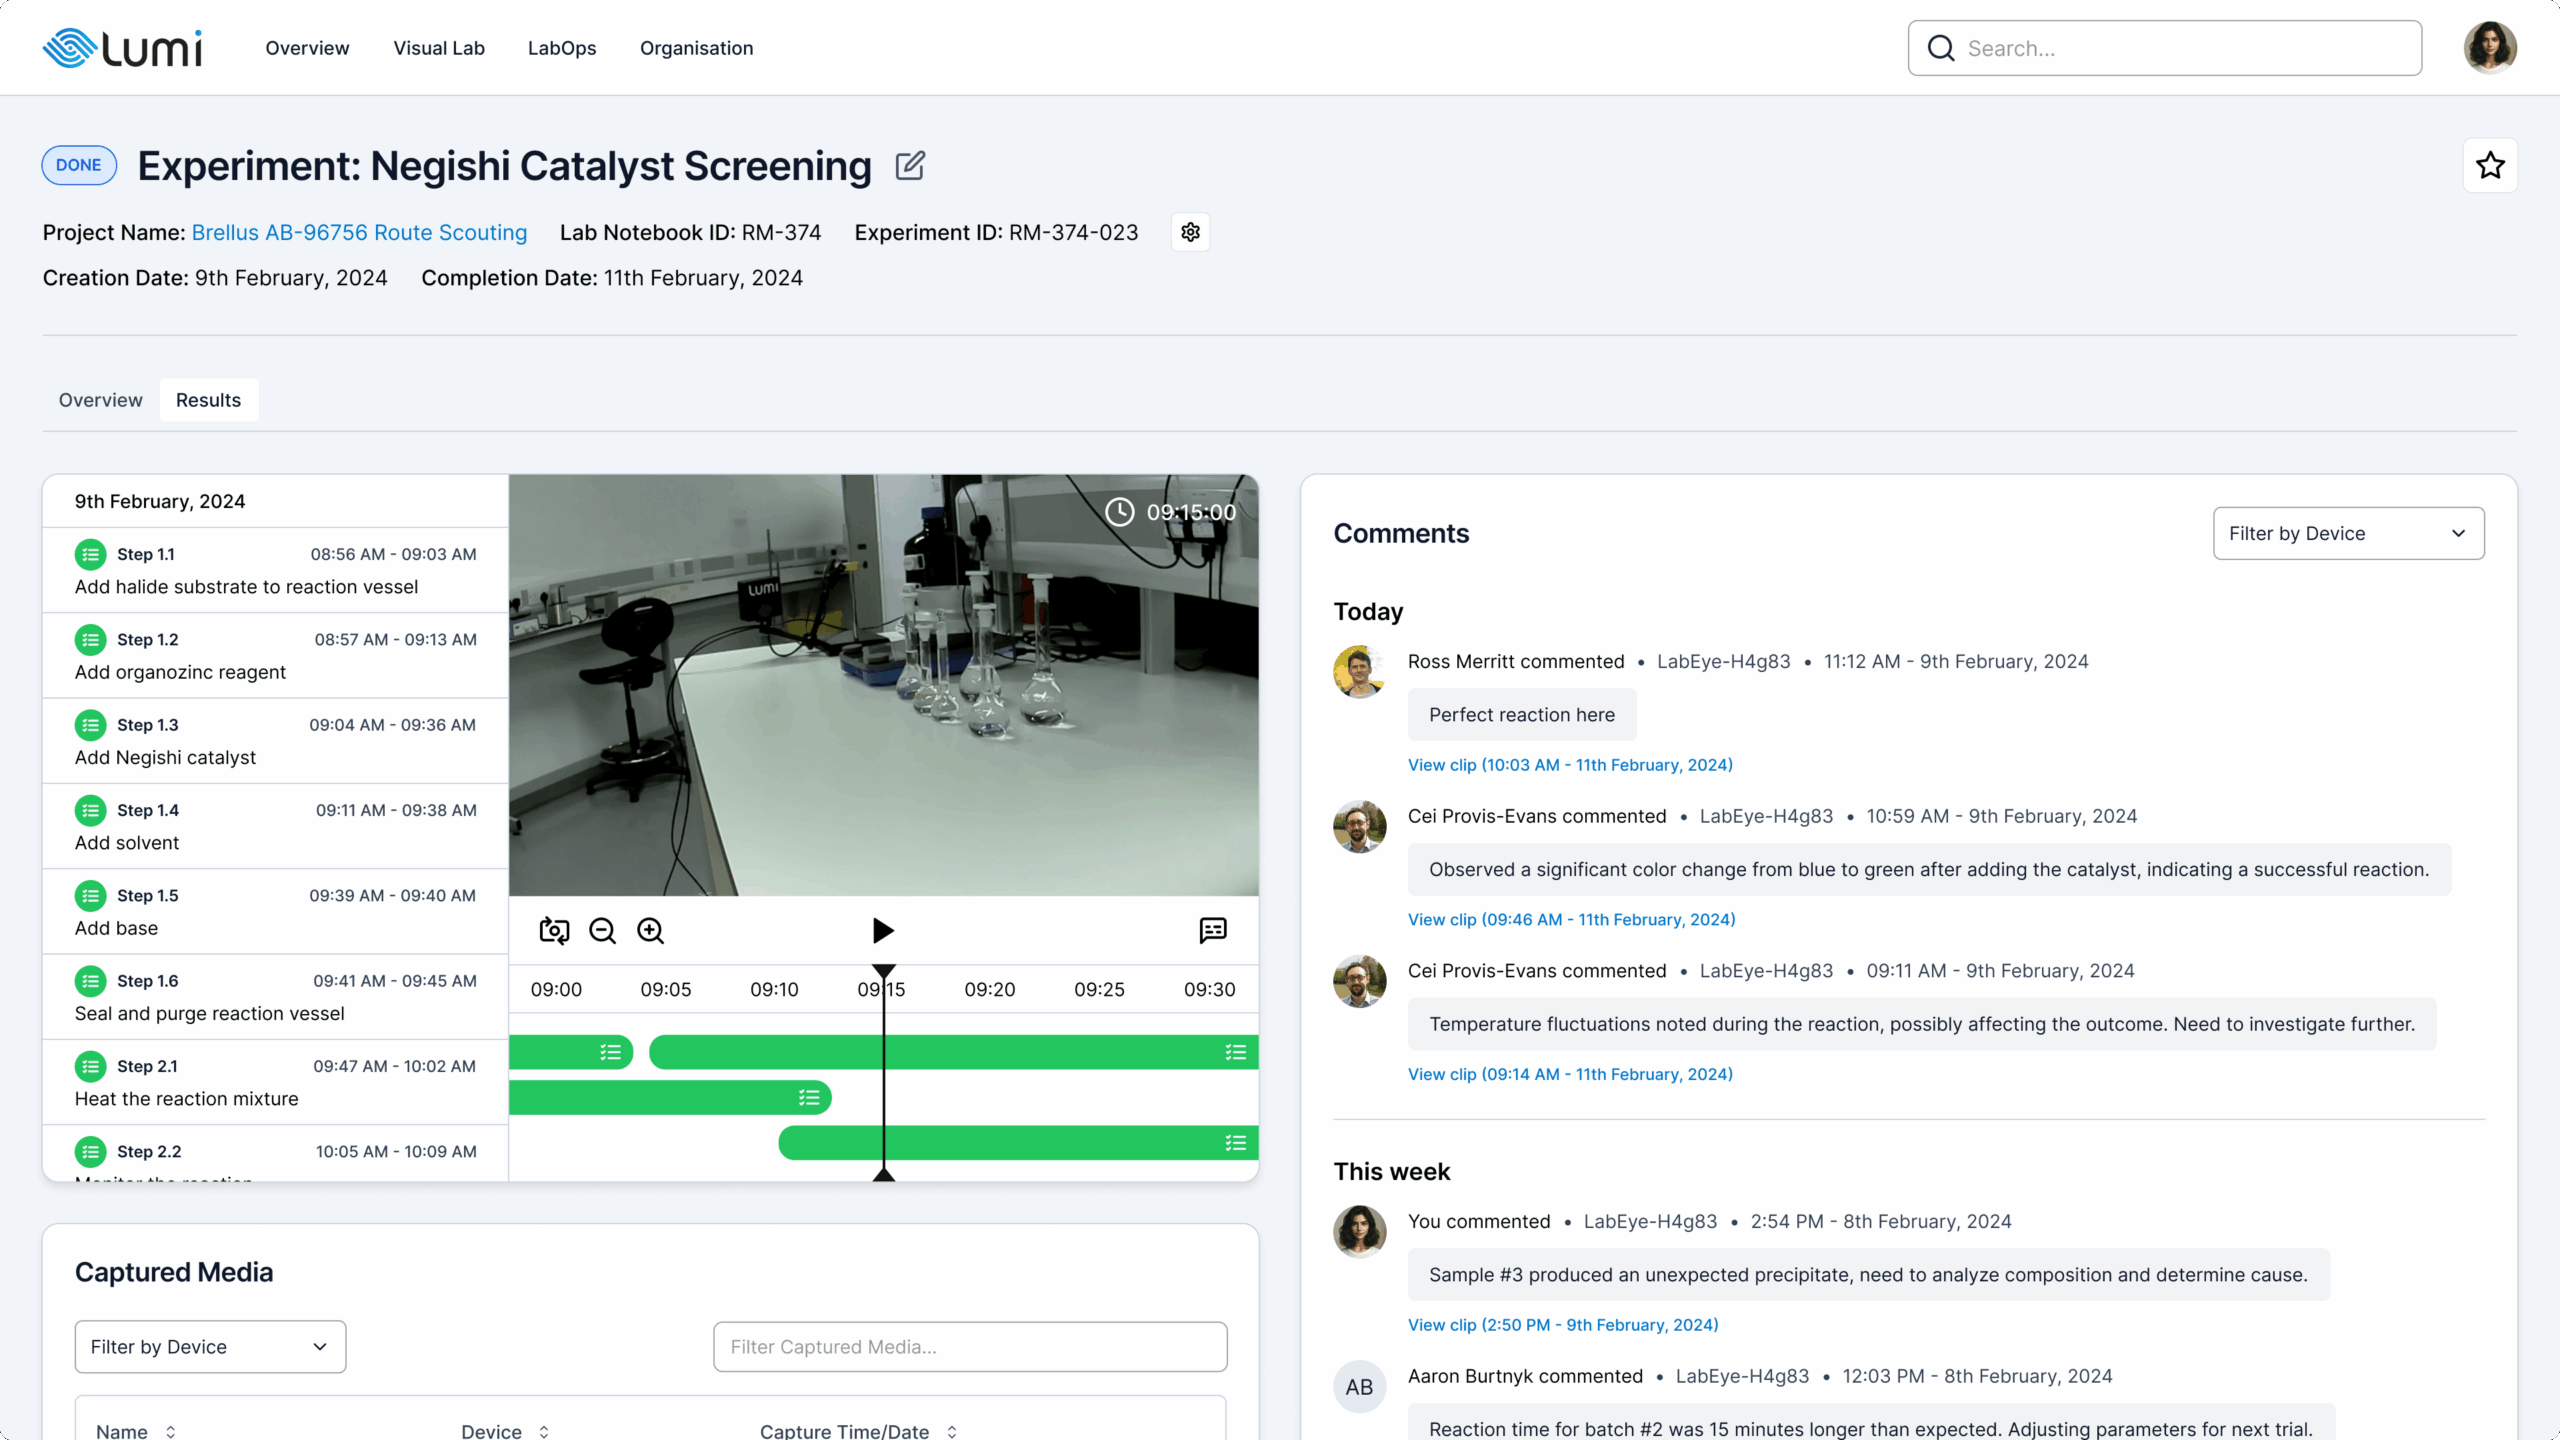The width and height of the screenshot is (2560, 1440).
Task: Sort Captured Media by Device column
Action: (x=505, y=1431)
